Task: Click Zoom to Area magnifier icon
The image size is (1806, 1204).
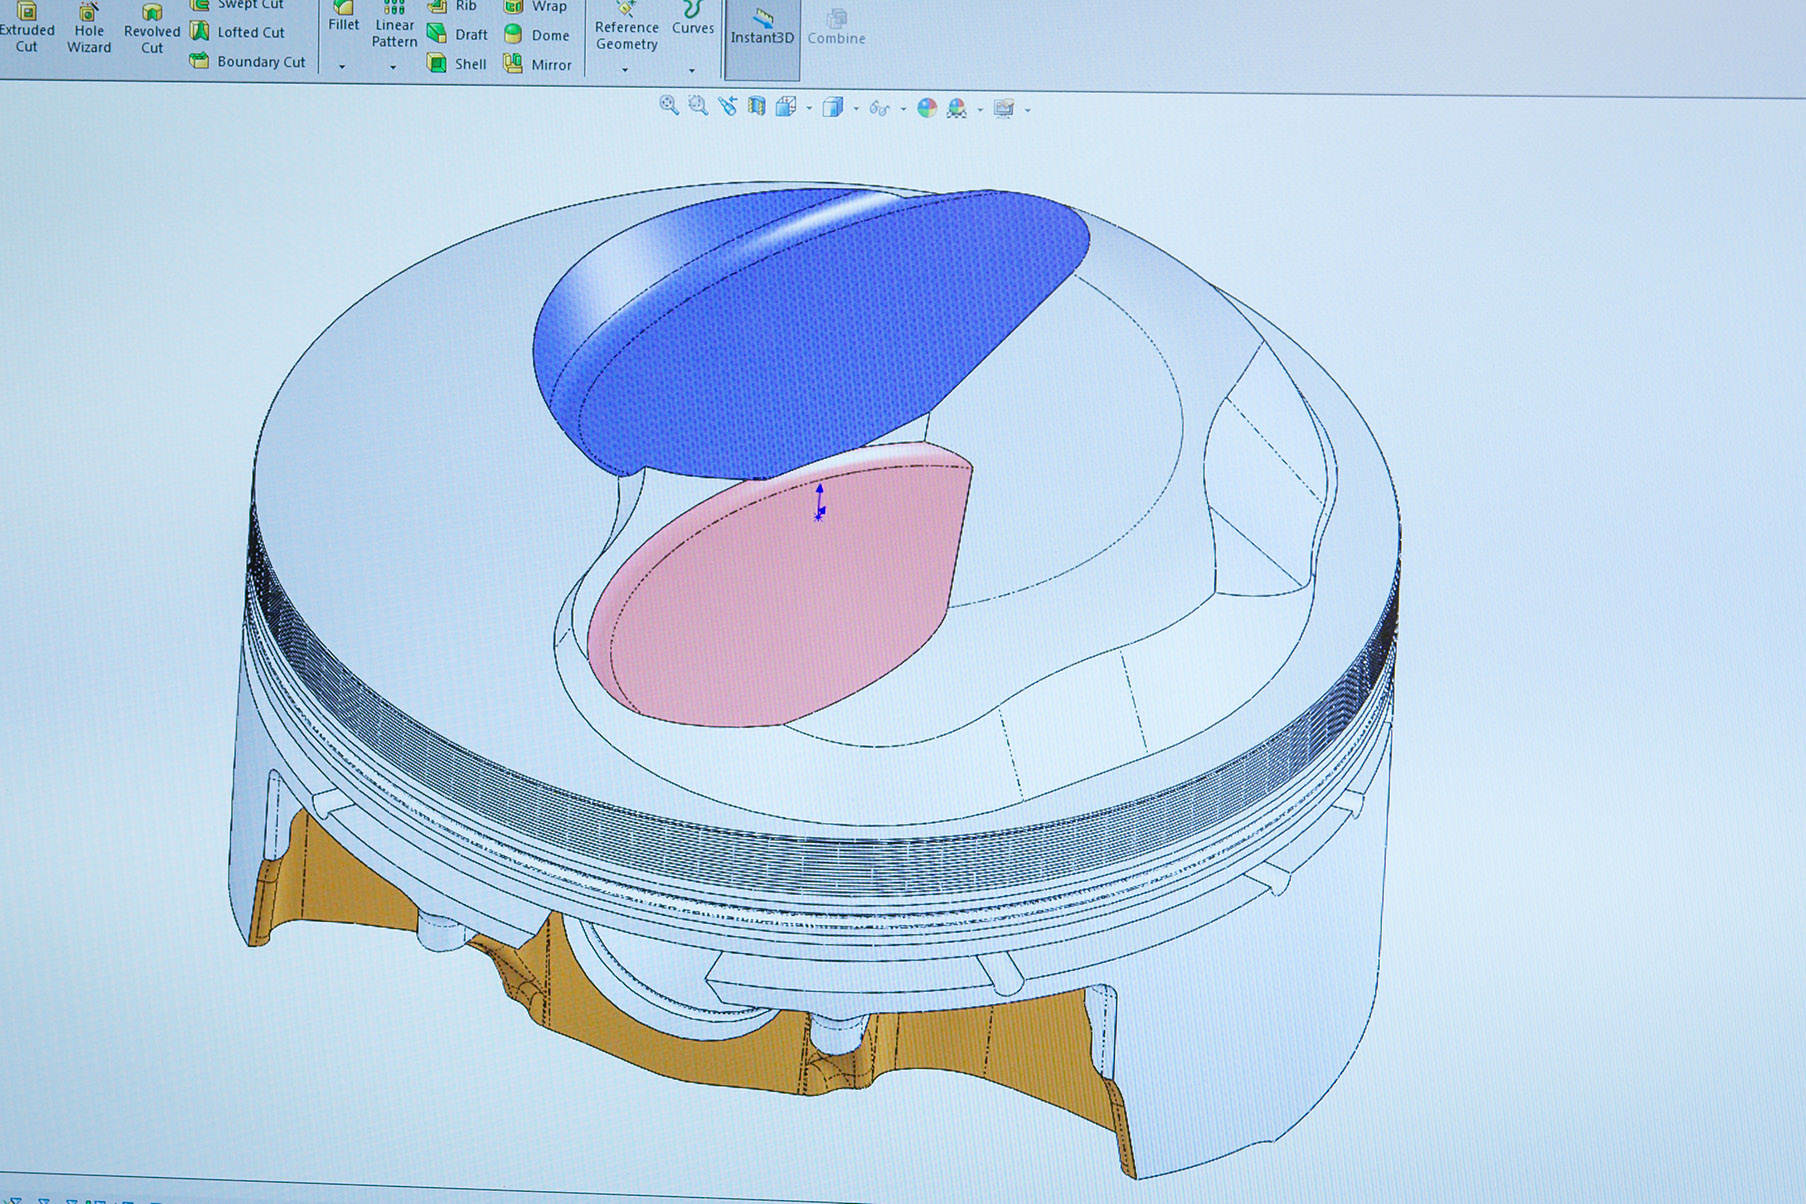Action: pos(698,105)
